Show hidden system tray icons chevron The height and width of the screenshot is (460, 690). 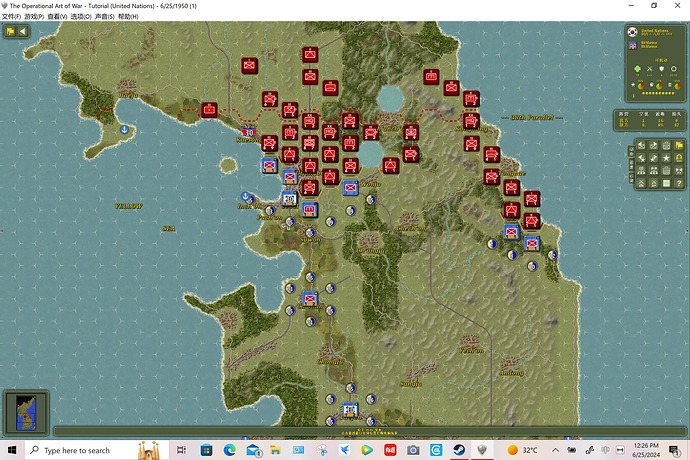pos(555,450)
